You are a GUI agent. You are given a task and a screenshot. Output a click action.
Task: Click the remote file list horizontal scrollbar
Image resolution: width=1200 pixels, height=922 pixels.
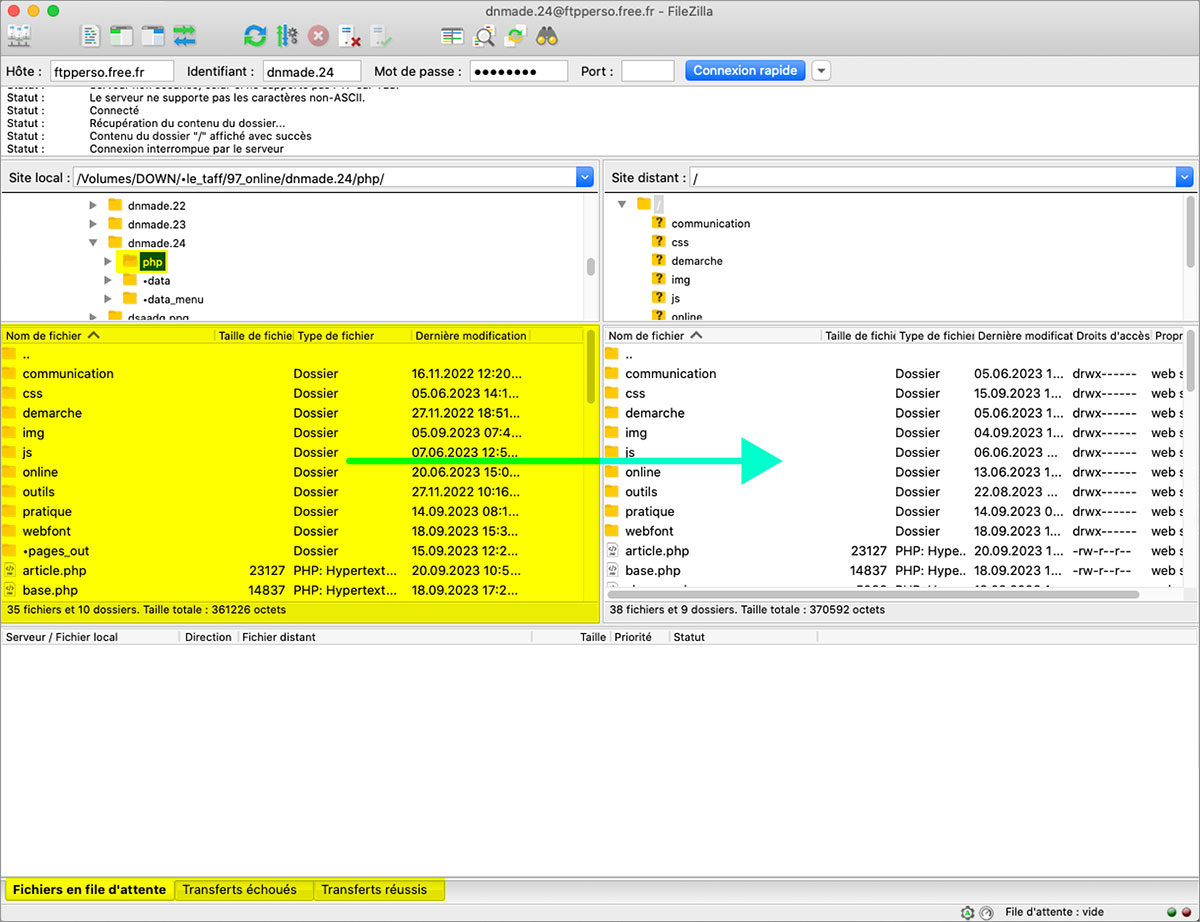pos(872,594)
